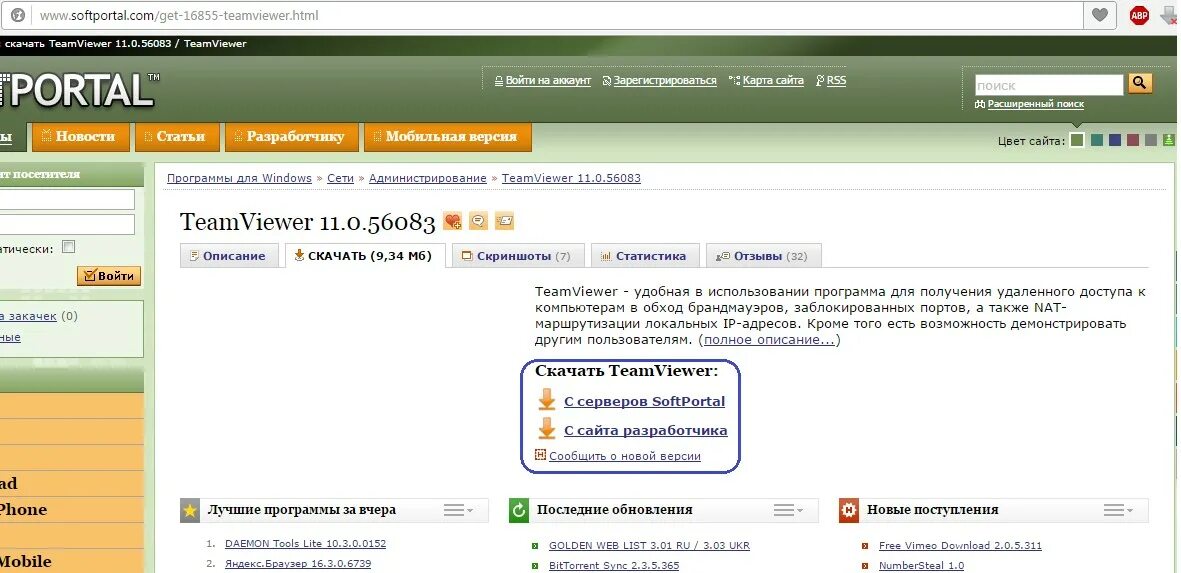Click the add-to-favorites heart icon beside TeamViewer title
Image resolution: width=1181 pixels, height=573 pixels.
tap(452, 221)
